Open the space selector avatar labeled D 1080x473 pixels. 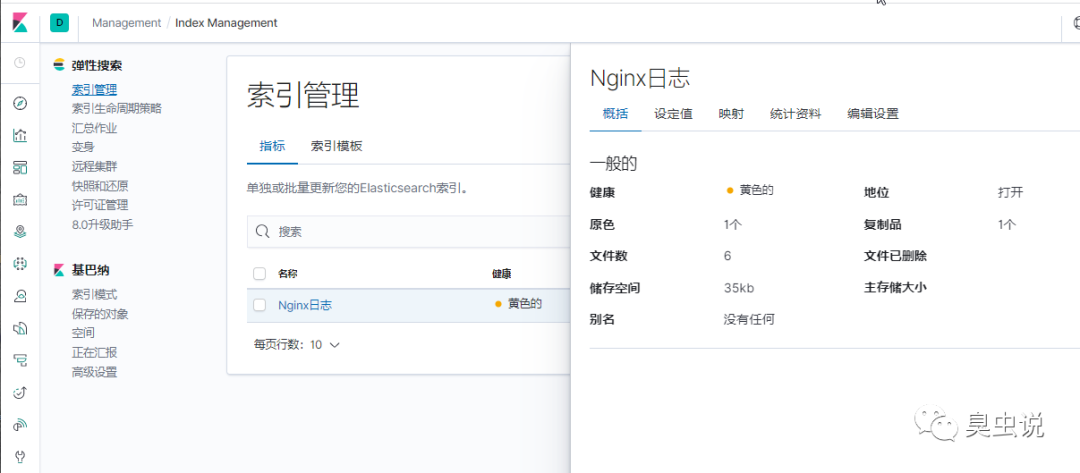coord(59,23)
